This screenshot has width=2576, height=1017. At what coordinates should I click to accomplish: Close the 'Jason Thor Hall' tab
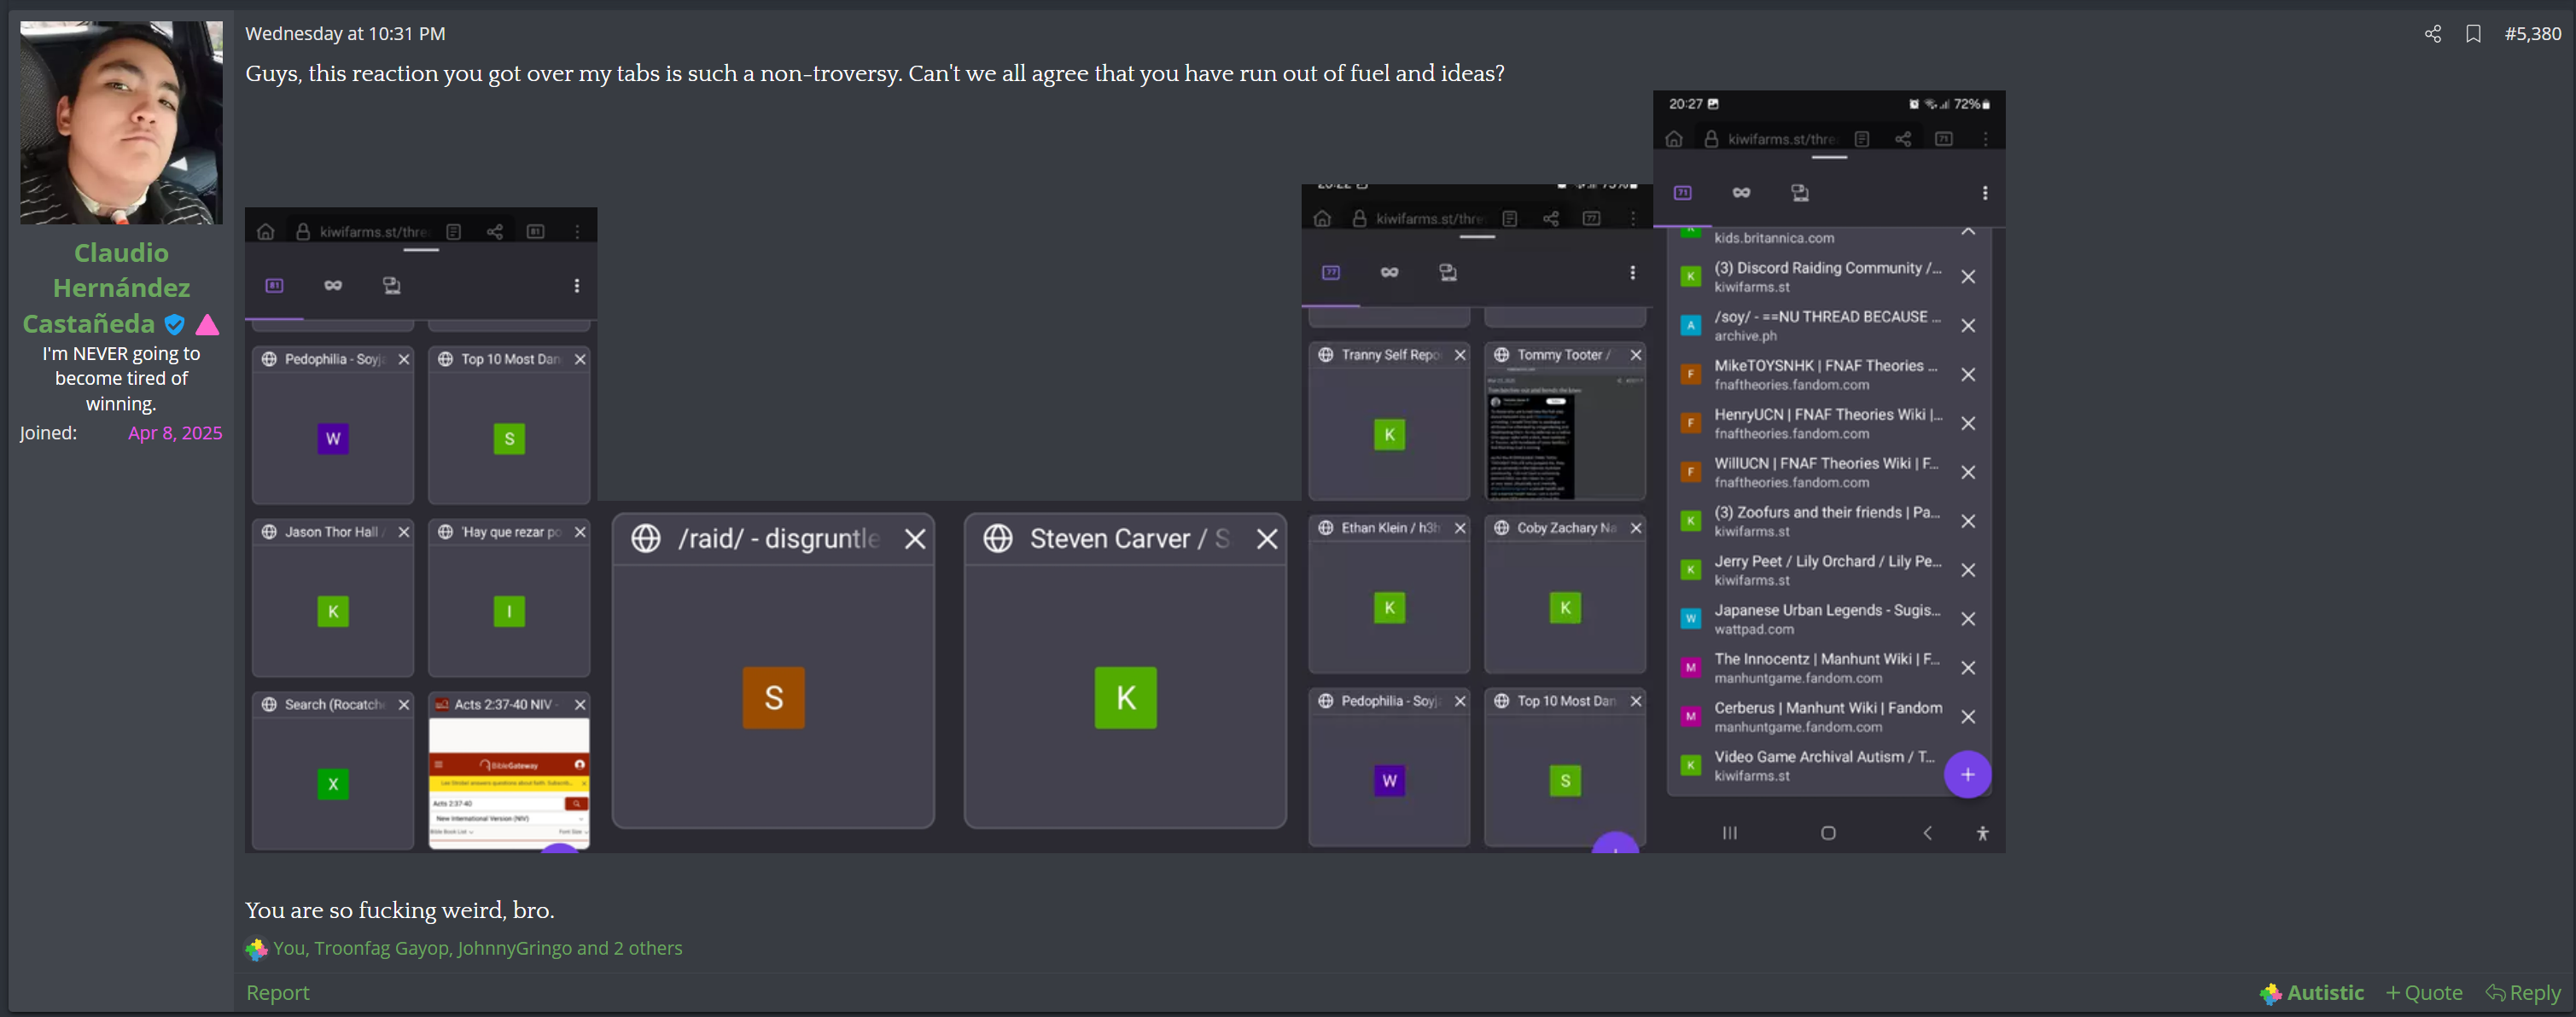click(404, 532)
